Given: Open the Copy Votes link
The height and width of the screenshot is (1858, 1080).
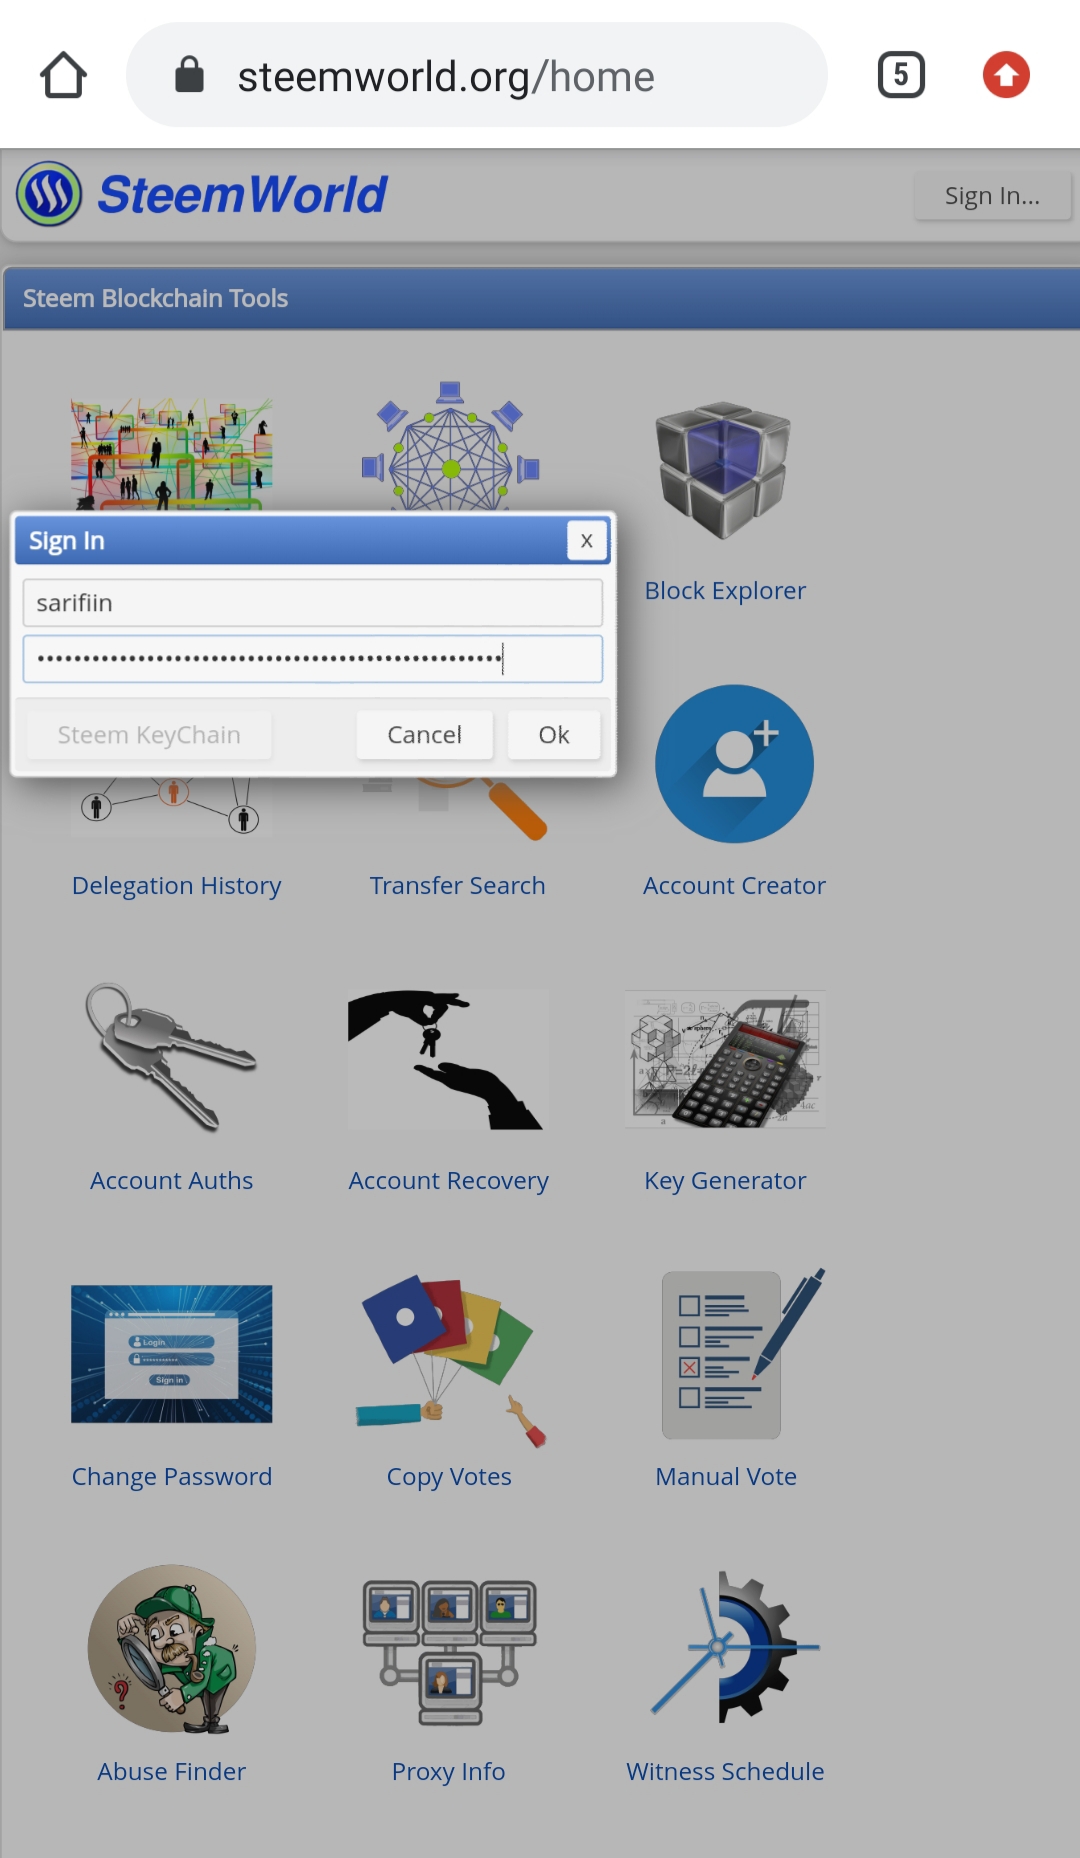Looking at the screenshot, I should pyautogui.click(x=449, y=1477).
